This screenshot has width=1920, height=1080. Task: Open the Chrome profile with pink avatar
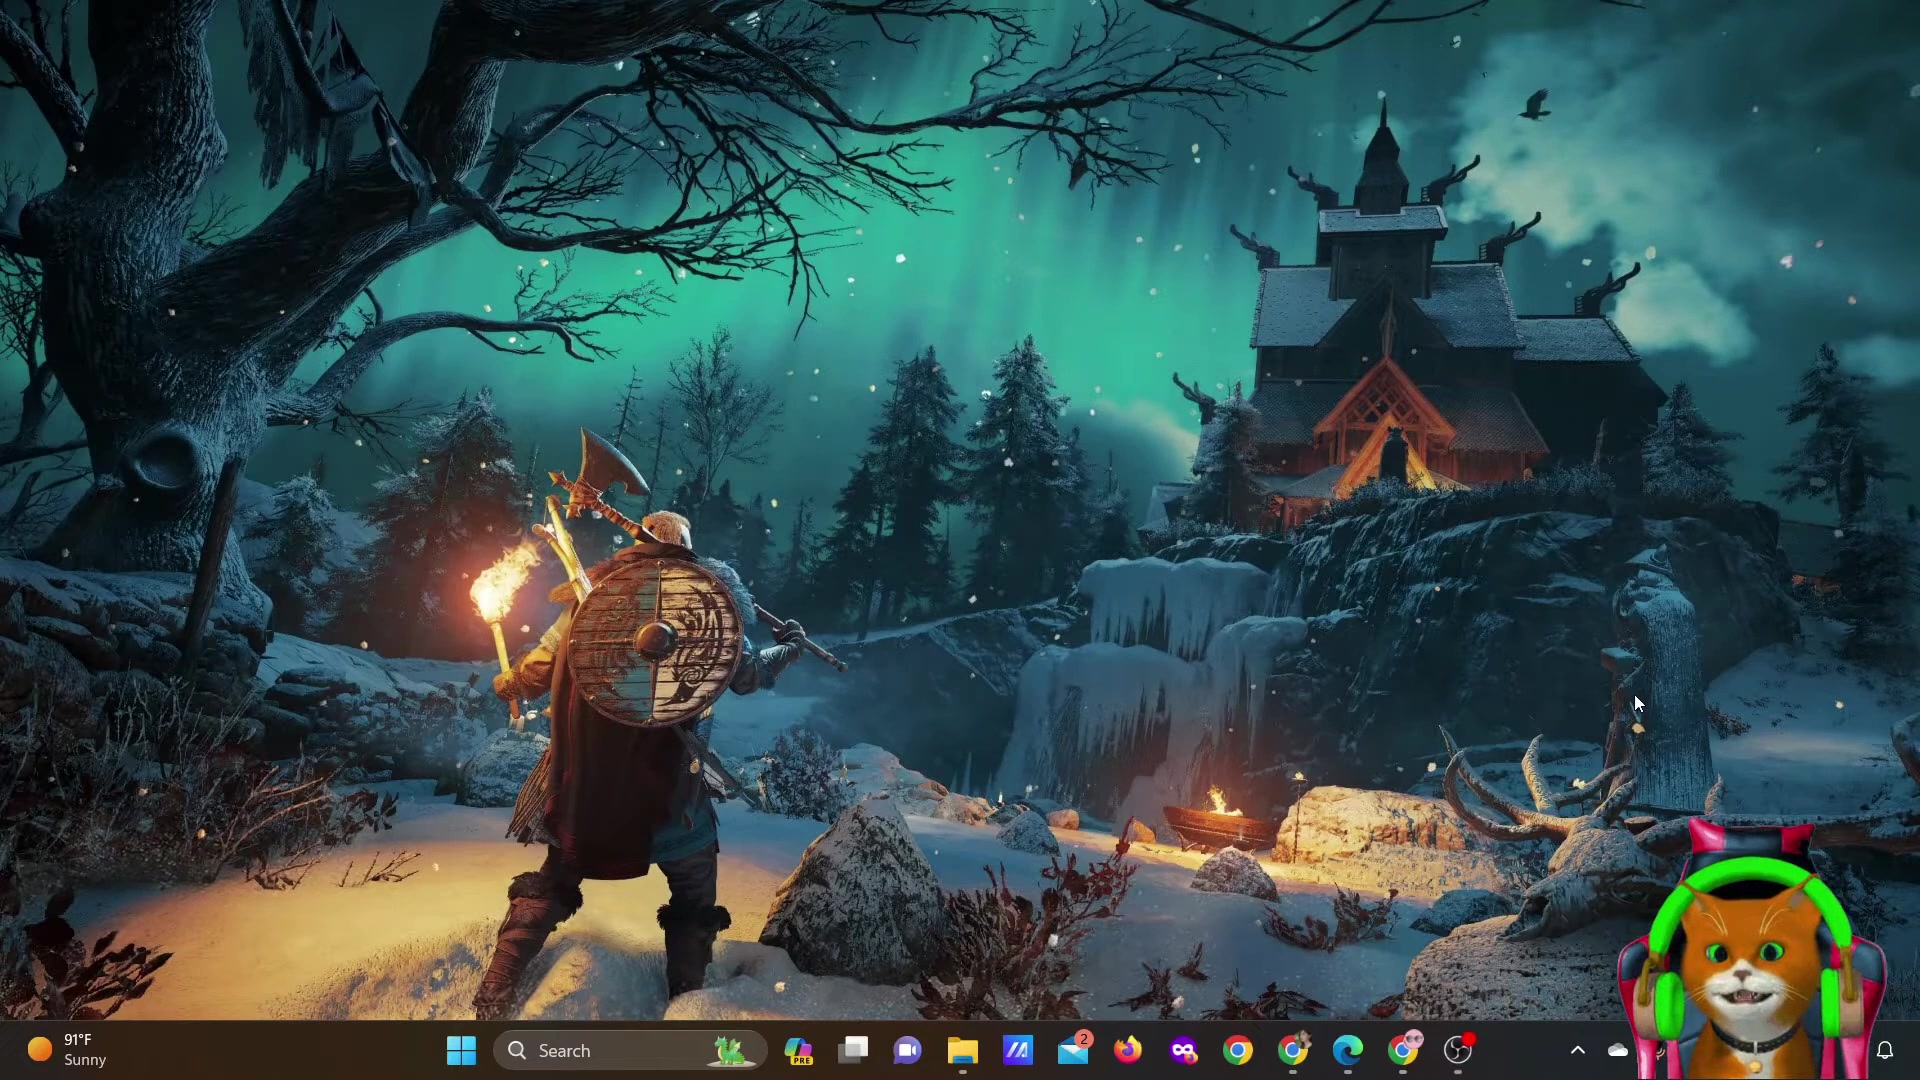[x=1403, y=1050]
